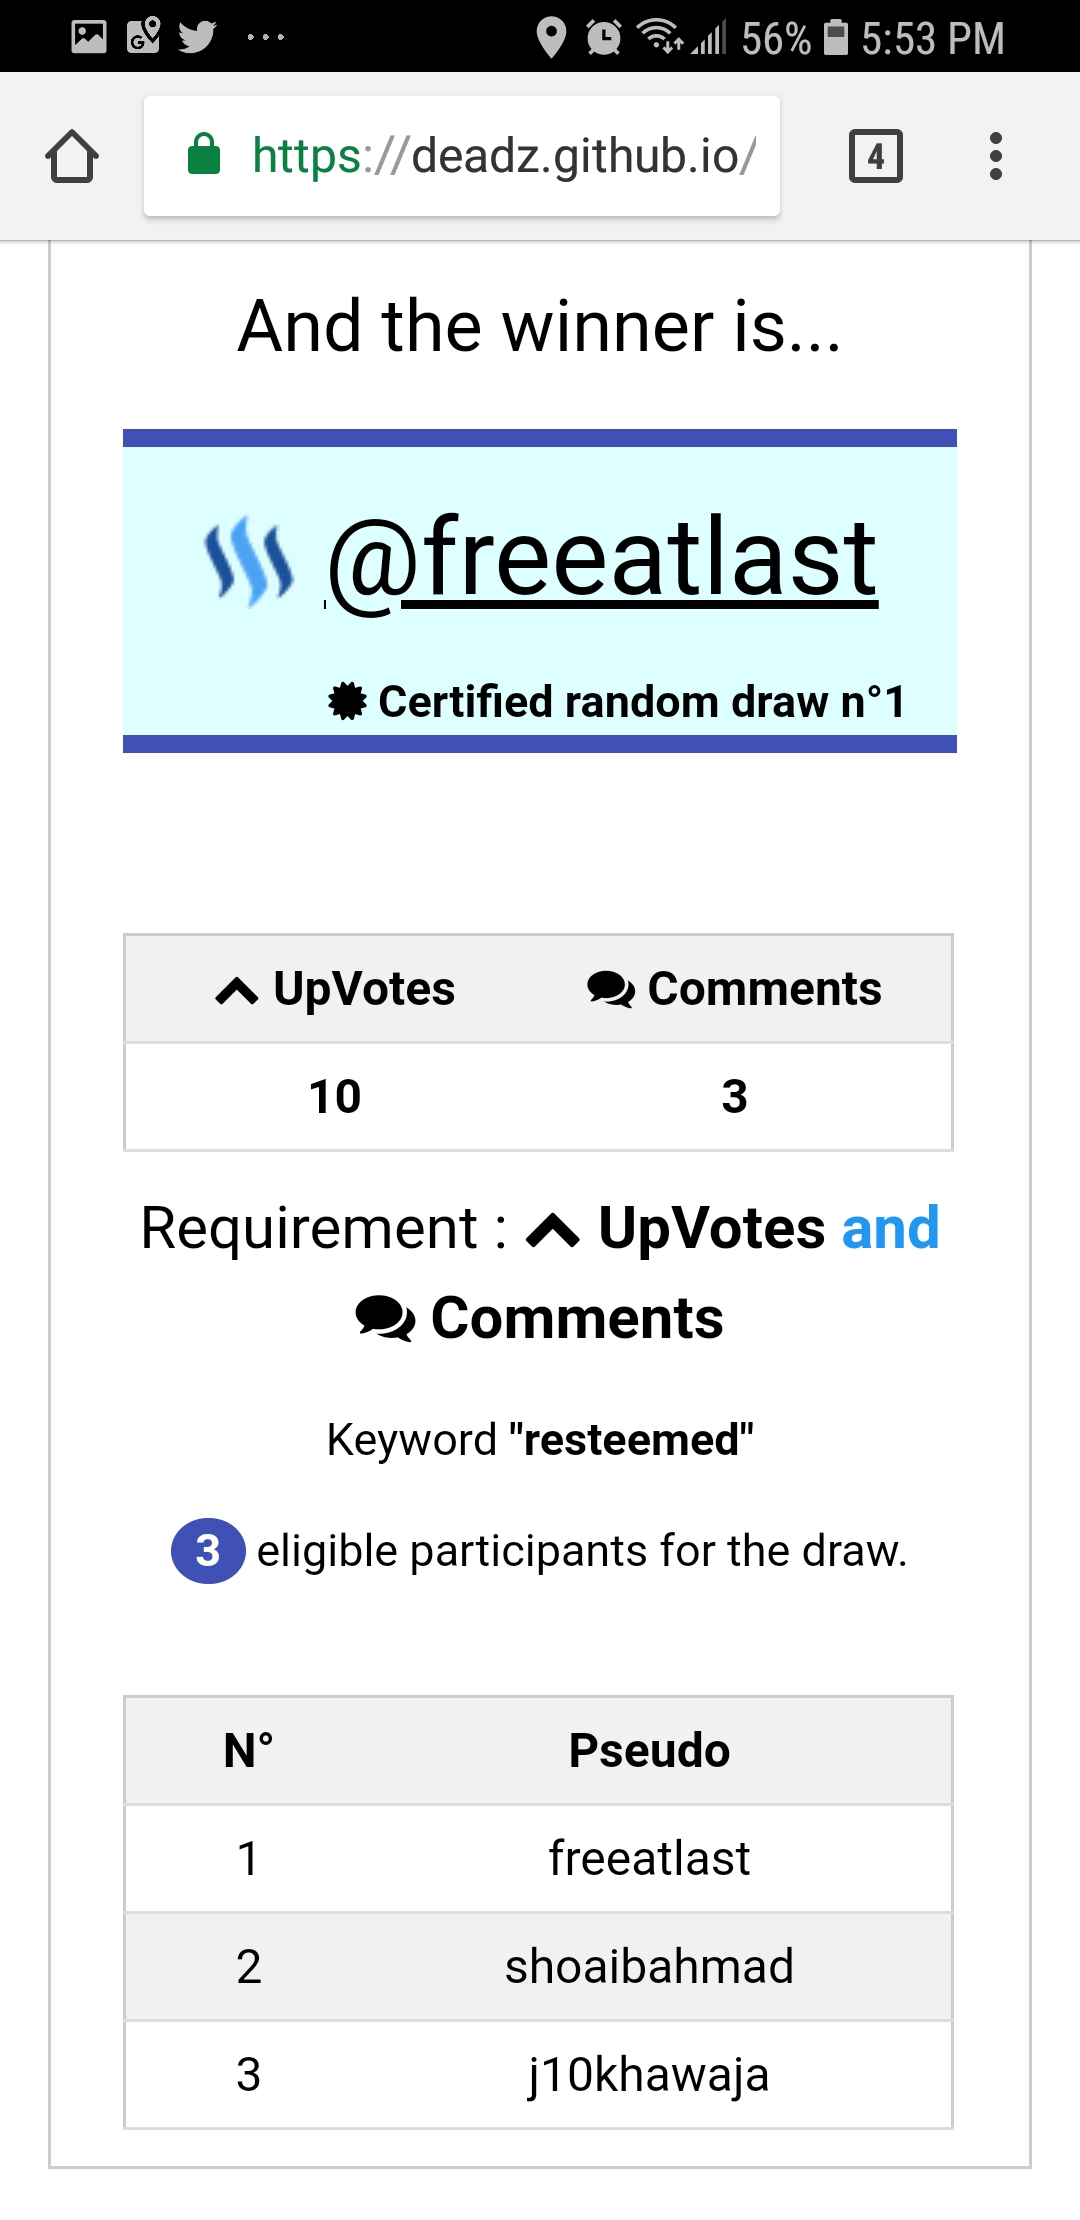The width and height of the screenshot is (1080, 2220).
Task: Click the Certified random draw n°1 text
Action: (x=642, y=701)
